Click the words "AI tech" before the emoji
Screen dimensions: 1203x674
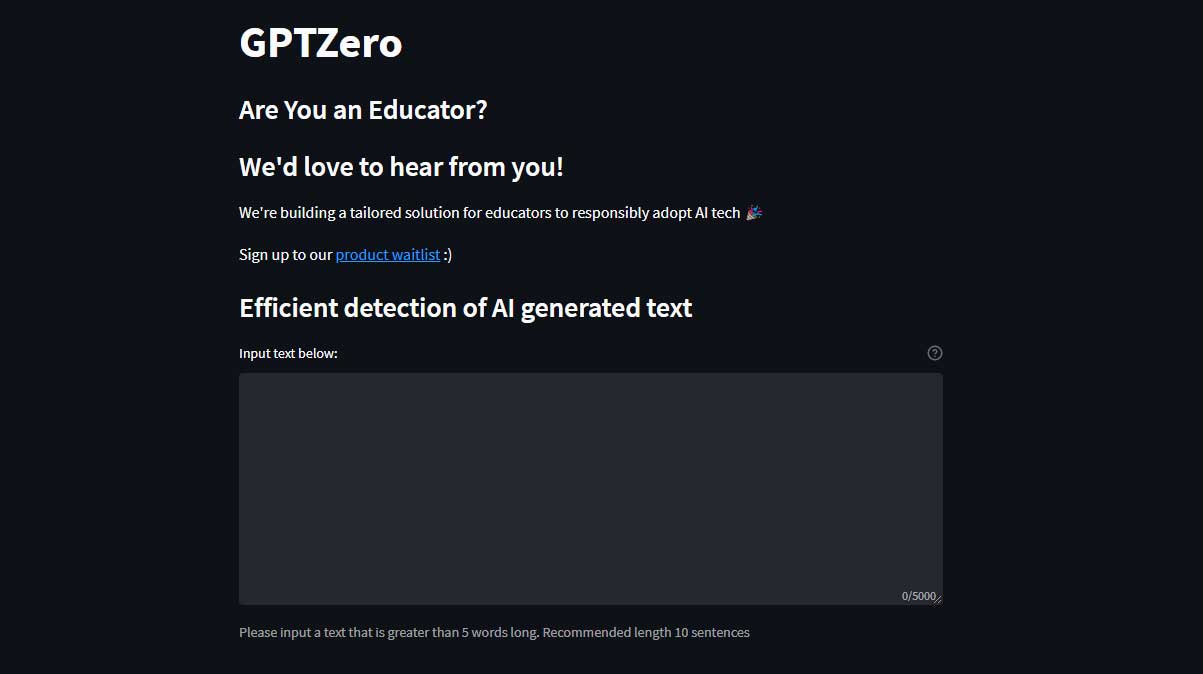point(717,213)
